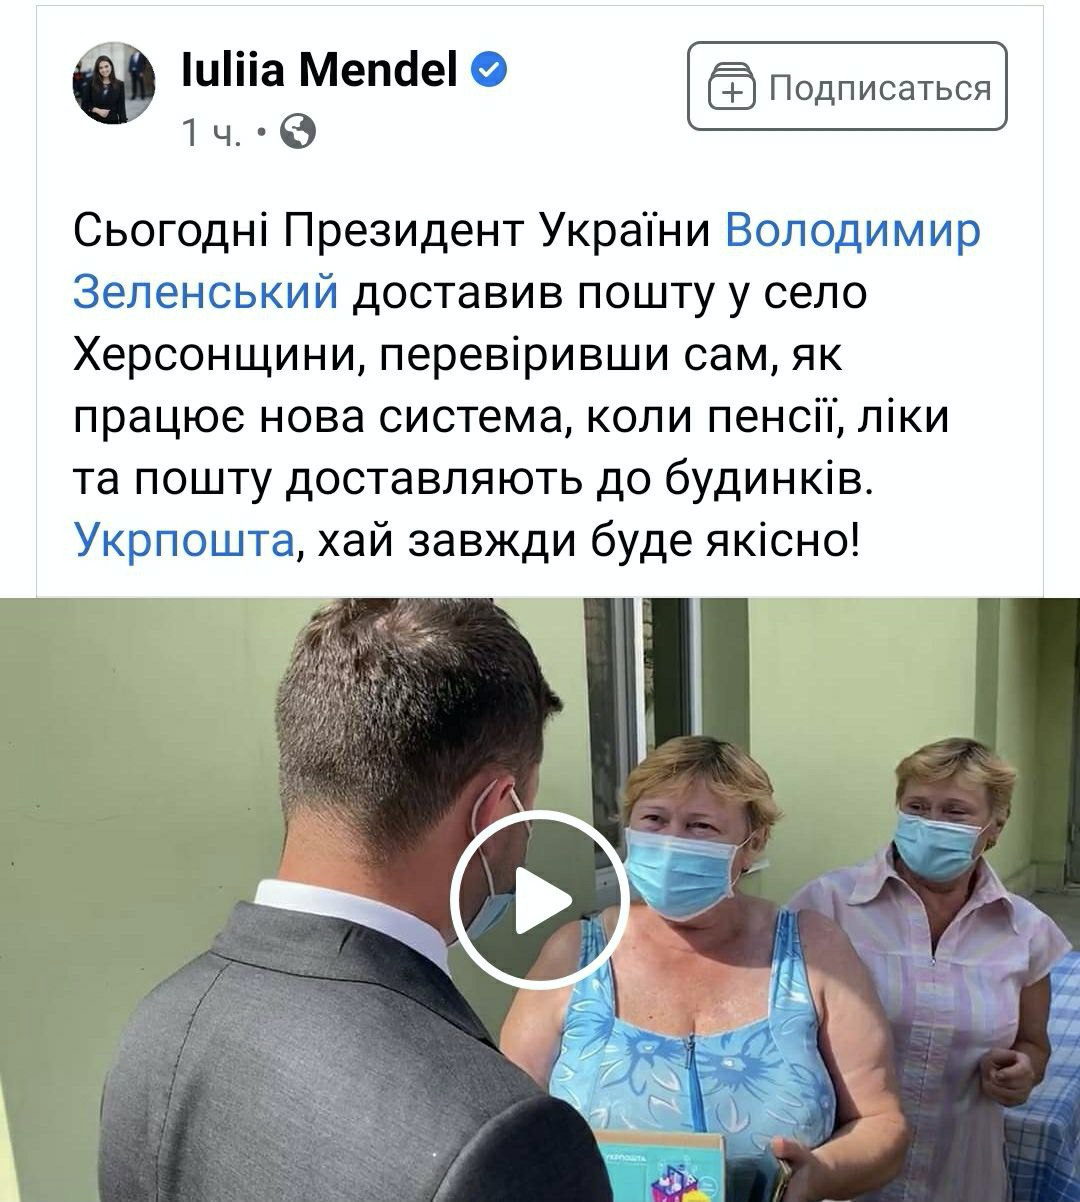This screenshot has height=1202, width=1080.
Task: Open the Укрпошта page link
Action: [184, 542]
